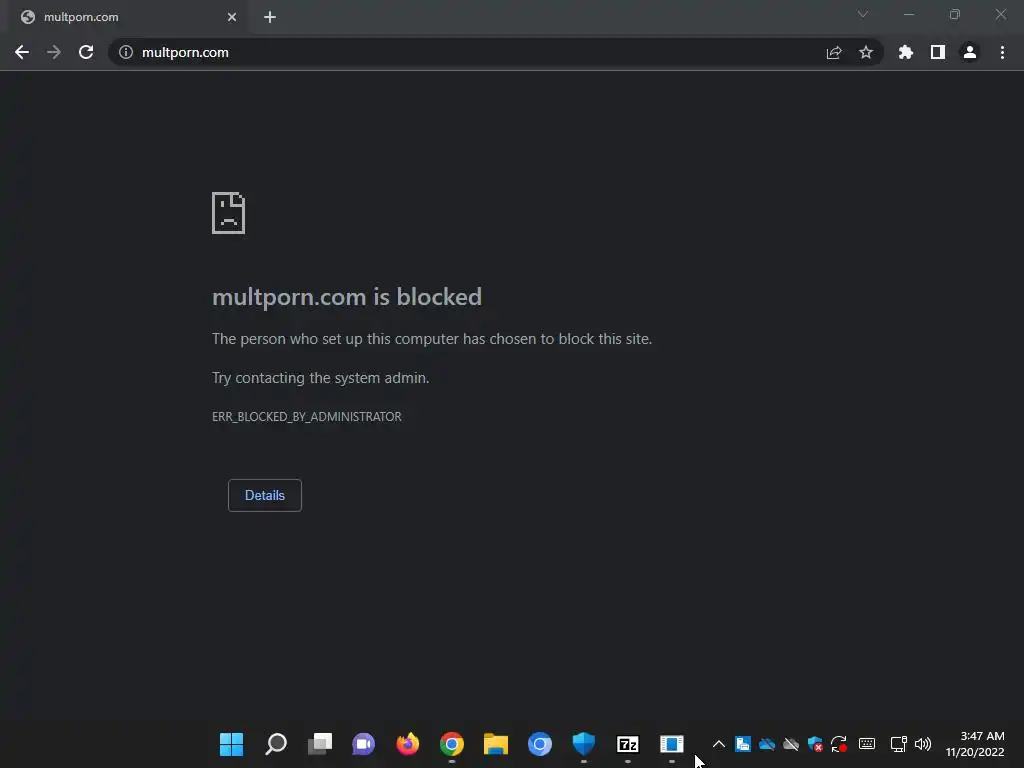
Task: Open File Explorer from taskbar
Action: (x=496, y=744)
